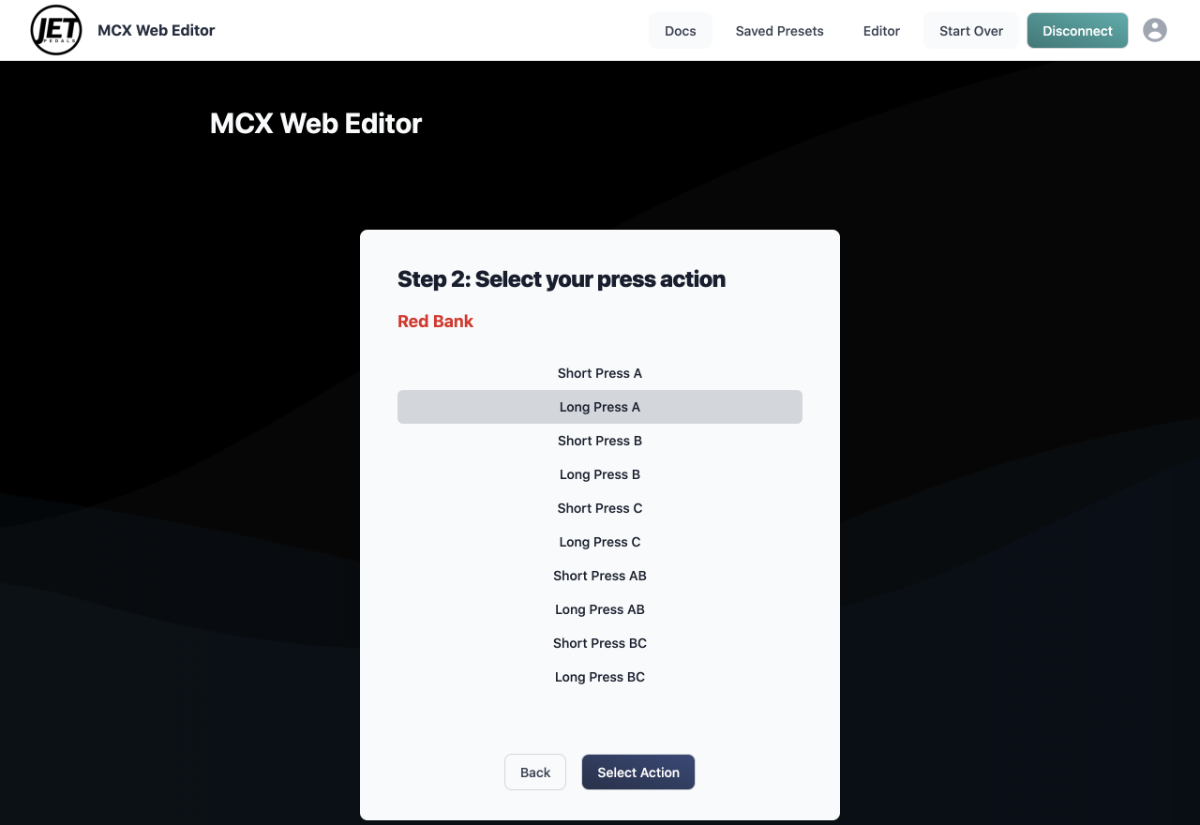Click the Step 2 heading text

click(561, 279)
